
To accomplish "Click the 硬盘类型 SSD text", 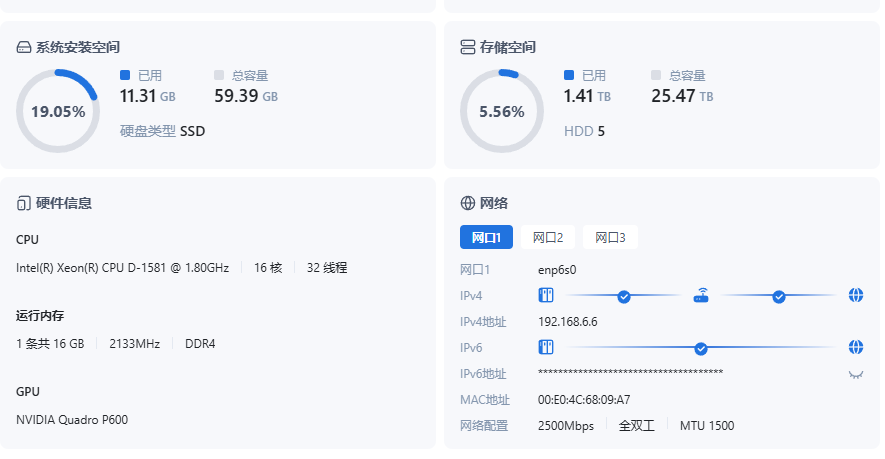I will pyautogui.click(x=163, y=131).
